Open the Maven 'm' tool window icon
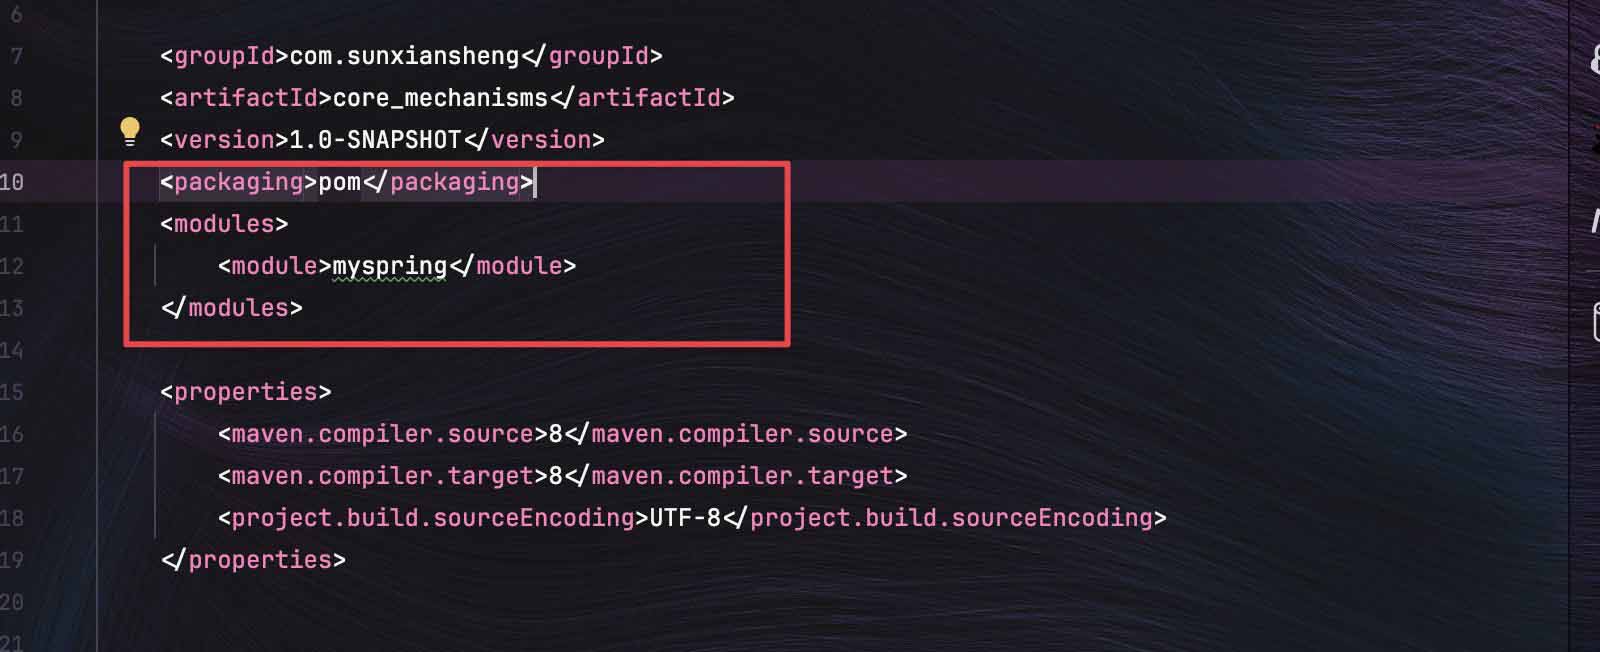This screenshot has width=1600, height=652. pos(1596,220)
